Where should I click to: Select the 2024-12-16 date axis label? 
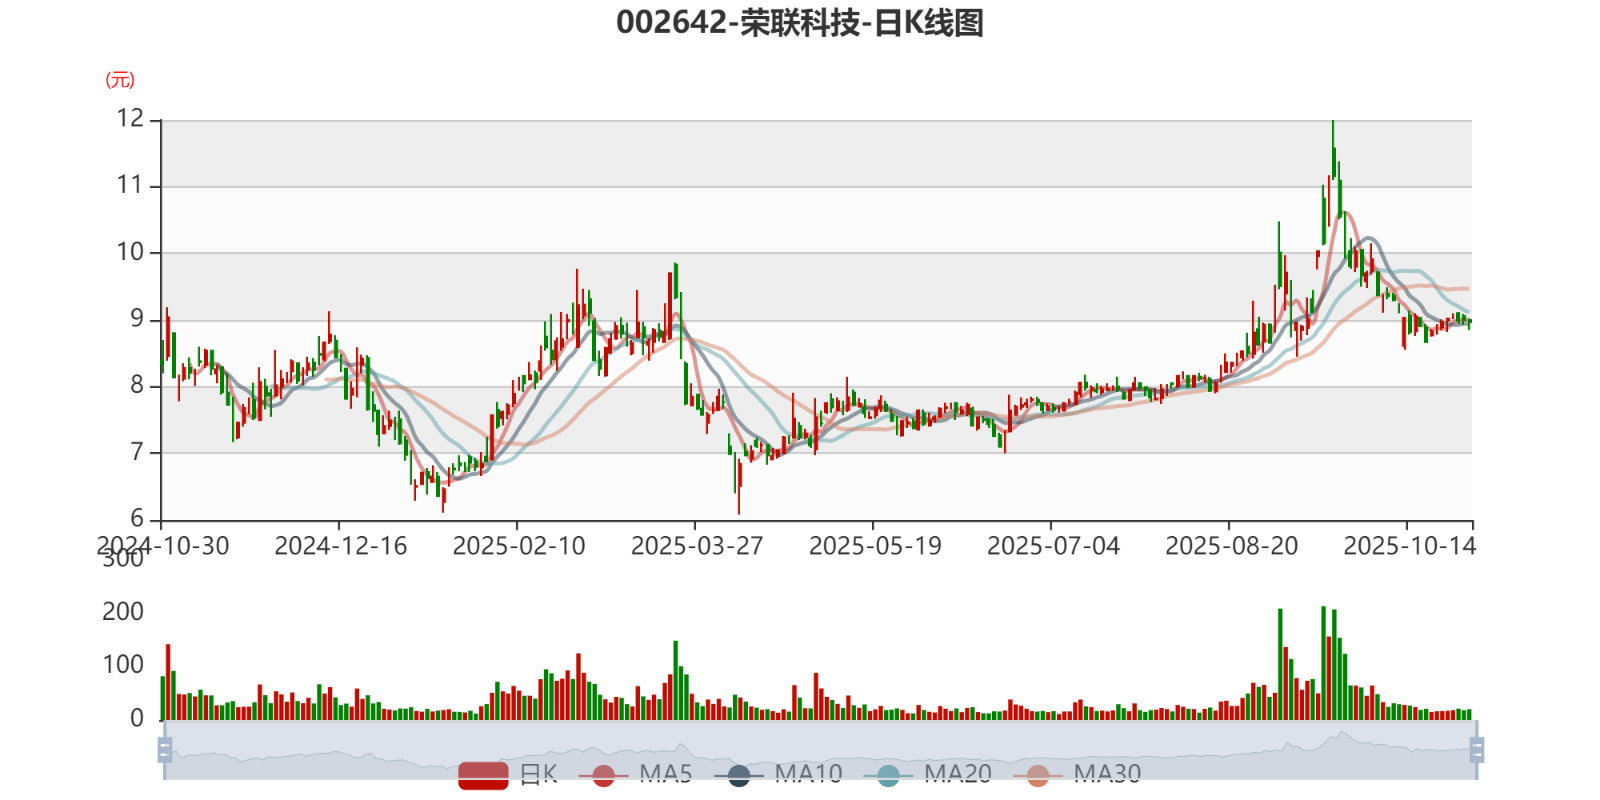tap(341, 546)
